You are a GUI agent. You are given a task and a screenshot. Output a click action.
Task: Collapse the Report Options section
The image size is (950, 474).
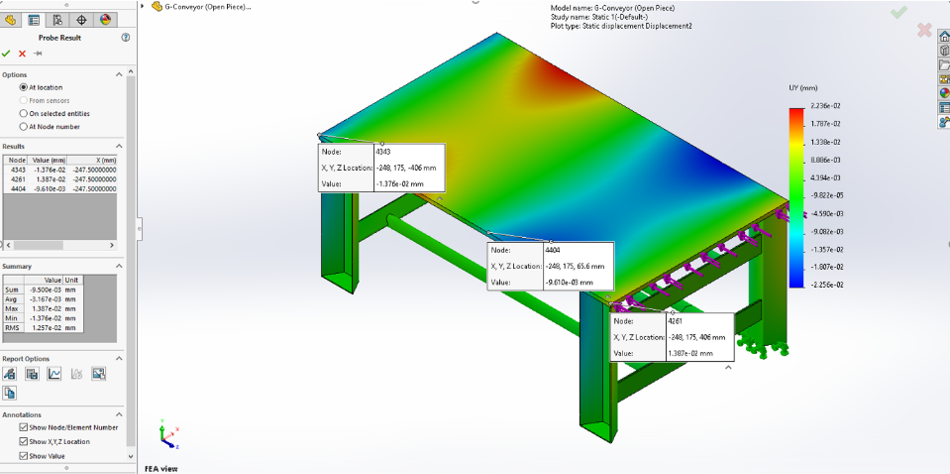[x=119, y=358]
